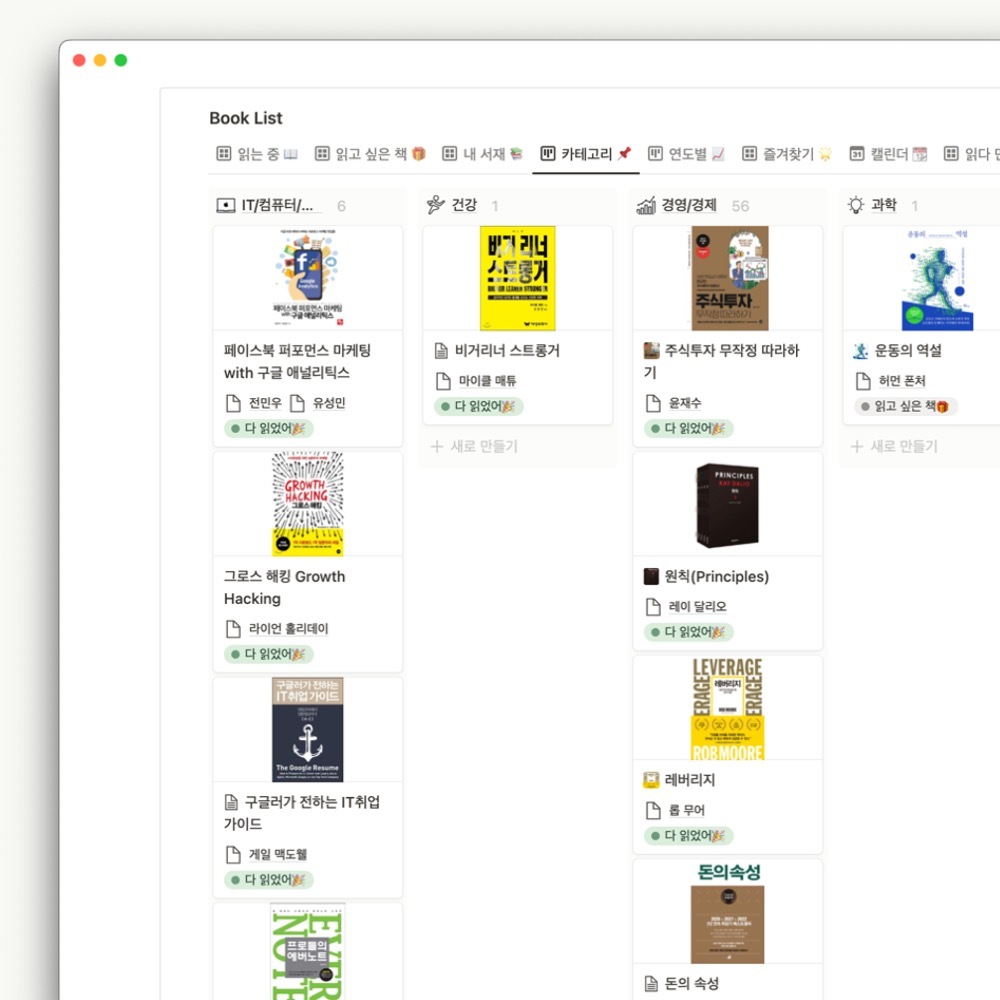Select the 연도별 view tab
Screen dimensions: 1000x1000
(686, 154)
